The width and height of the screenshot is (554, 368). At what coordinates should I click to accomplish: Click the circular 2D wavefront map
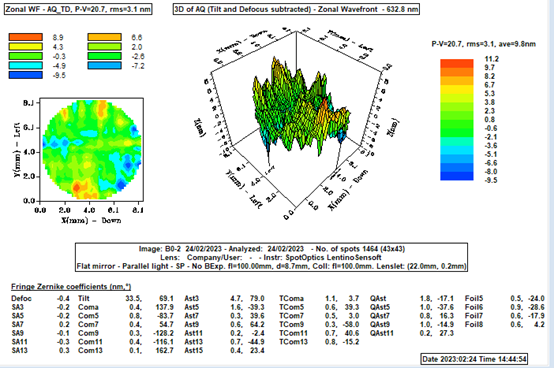click(x=92, y=150)
